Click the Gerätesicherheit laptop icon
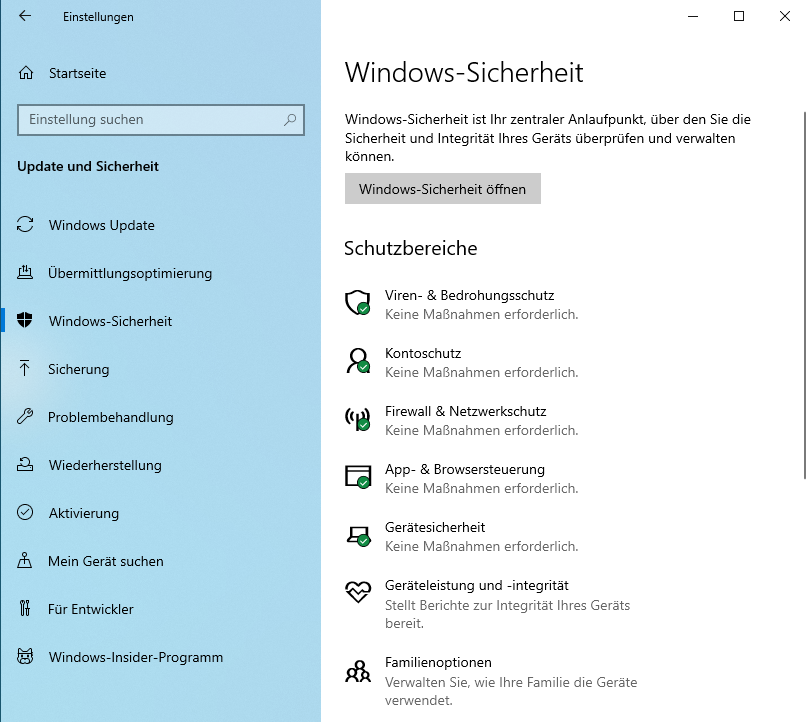Image resolution: width=806 pixels, height=722 pixels. pos(358,536)
